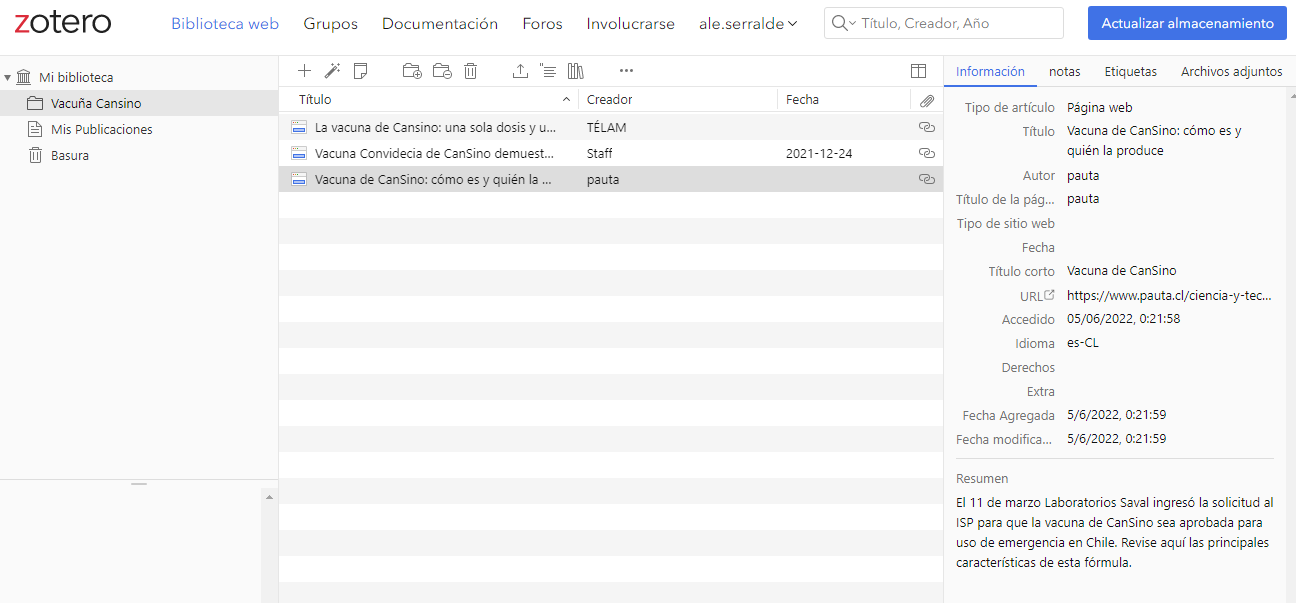Collapse the Mi biblioteca tree
The image size is (1296, 603).
[7, 77]
